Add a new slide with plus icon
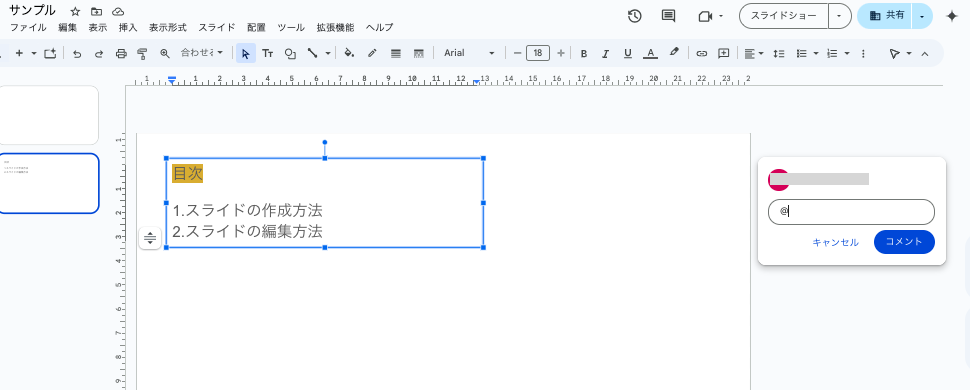The width and height of the screenshot is (970, 390). (x=19, y=53)
